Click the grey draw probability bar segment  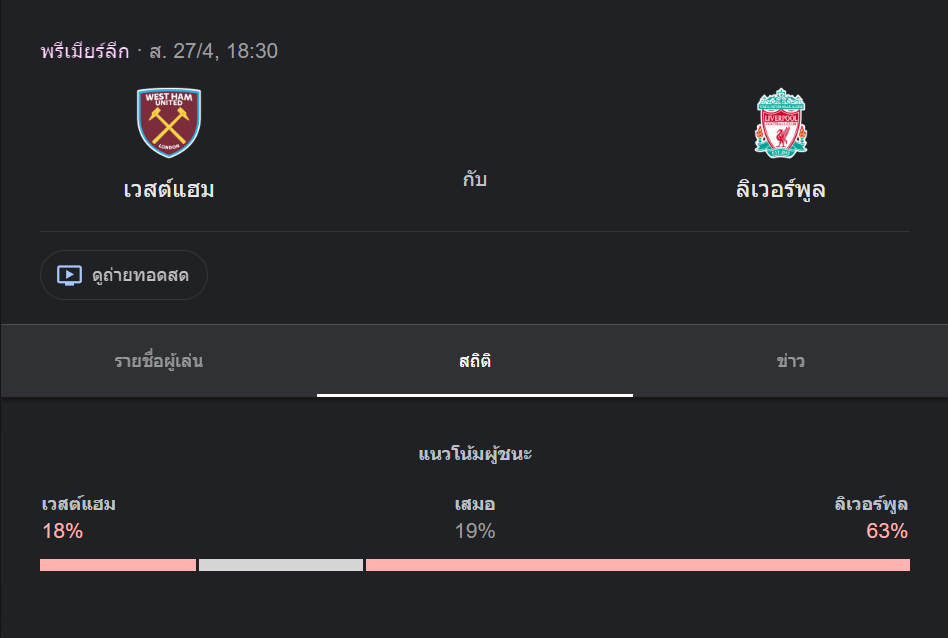[280, 565]
